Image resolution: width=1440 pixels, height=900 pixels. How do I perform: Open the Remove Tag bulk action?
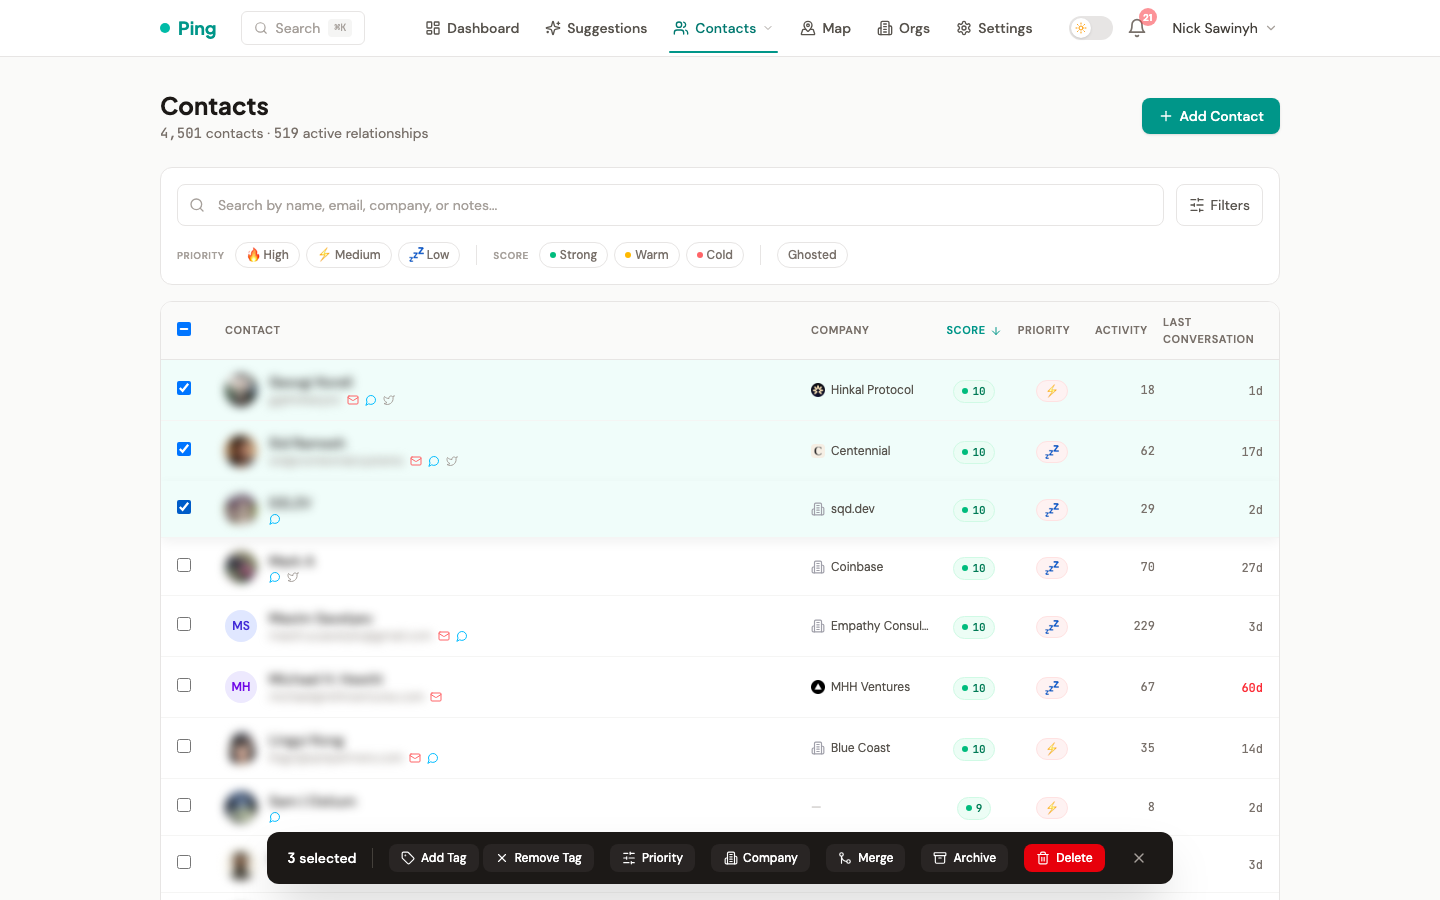pos(539,858)
